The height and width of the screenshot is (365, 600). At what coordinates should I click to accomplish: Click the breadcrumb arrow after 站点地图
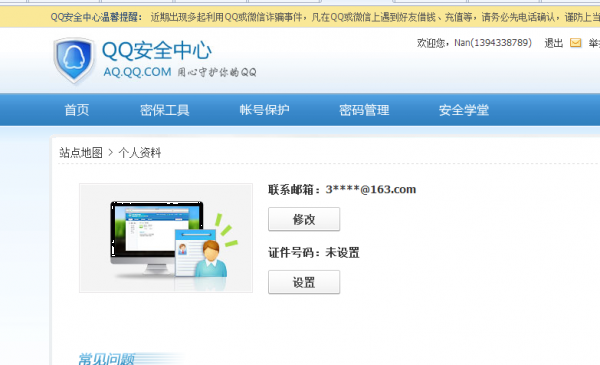(x=111, y=153)
